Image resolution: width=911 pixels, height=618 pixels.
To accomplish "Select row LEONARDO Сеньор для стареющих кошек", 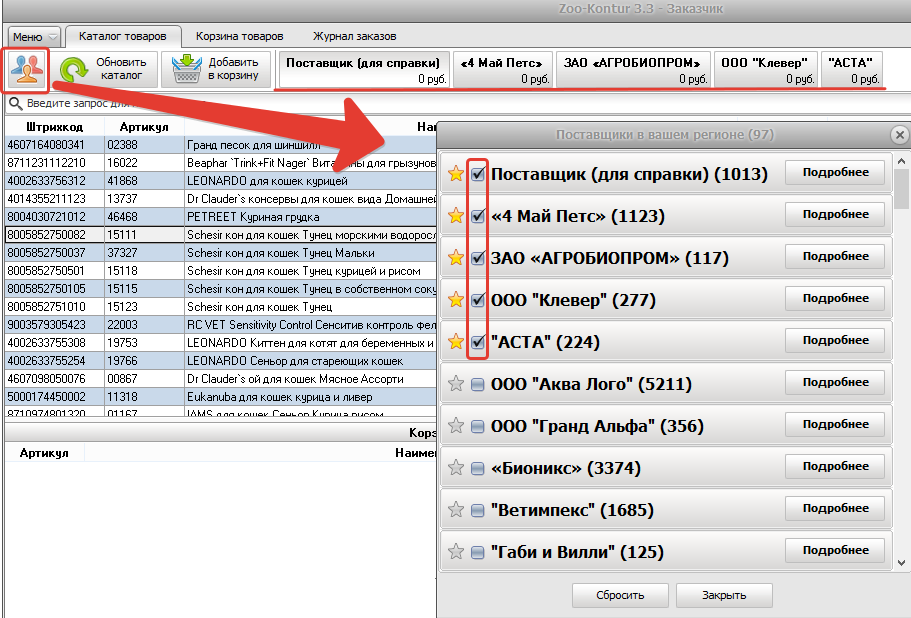I will click(x=221, y=361).
